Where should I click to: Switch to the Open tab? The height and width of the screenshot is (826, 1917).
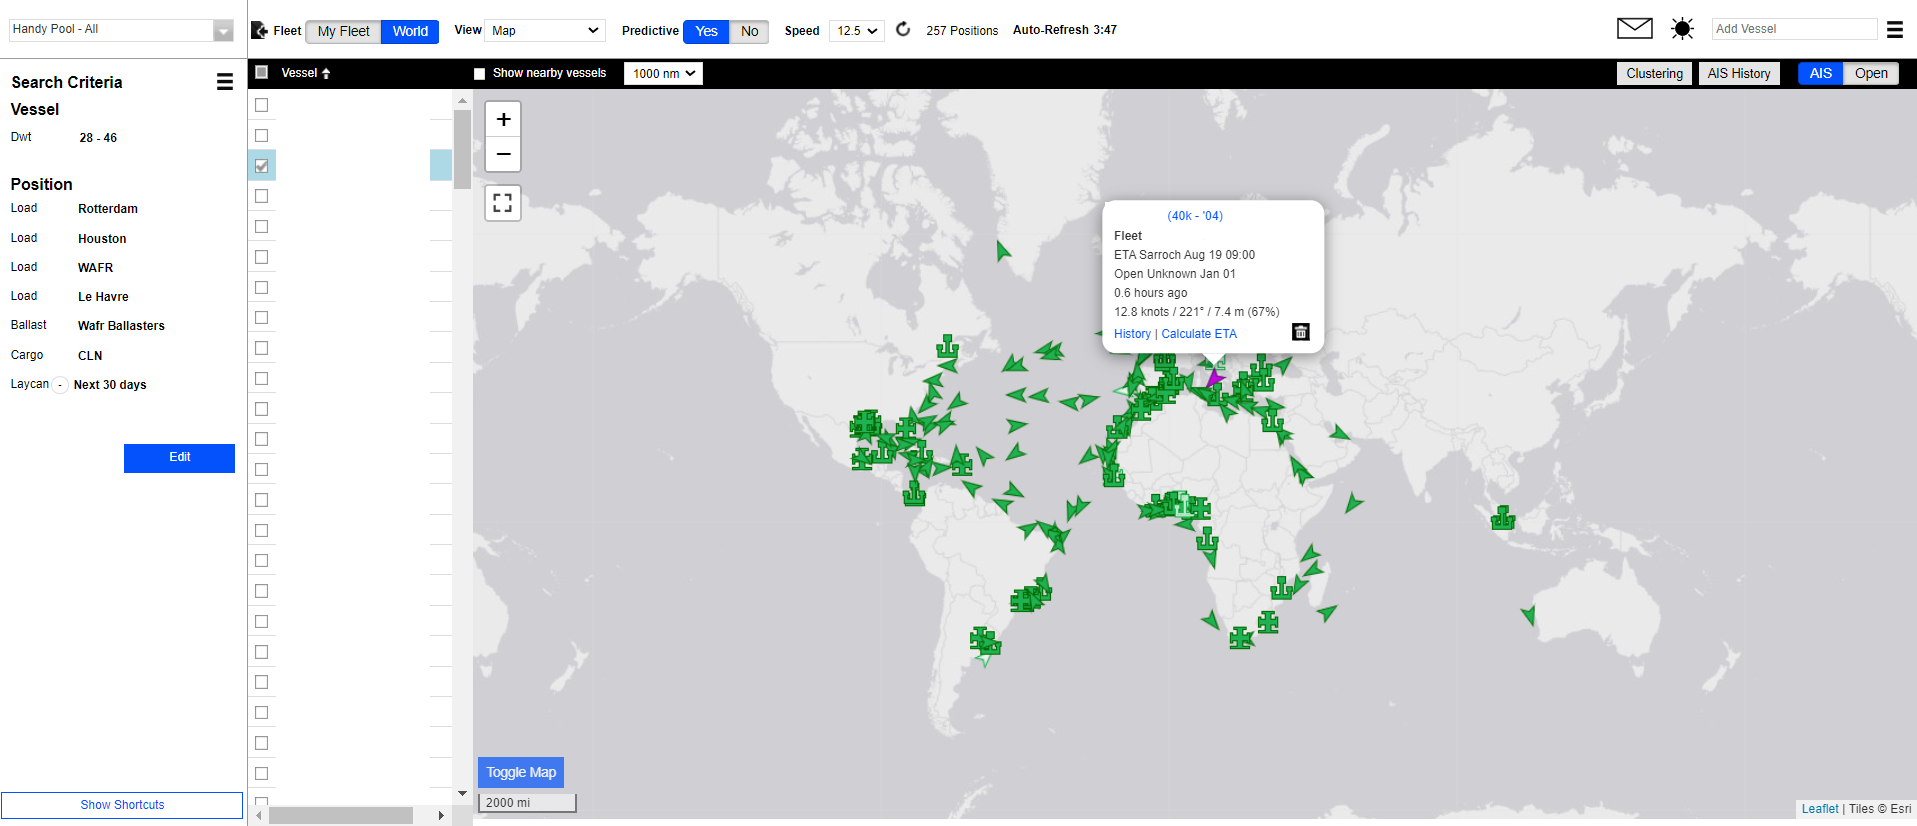[1870, 73]
